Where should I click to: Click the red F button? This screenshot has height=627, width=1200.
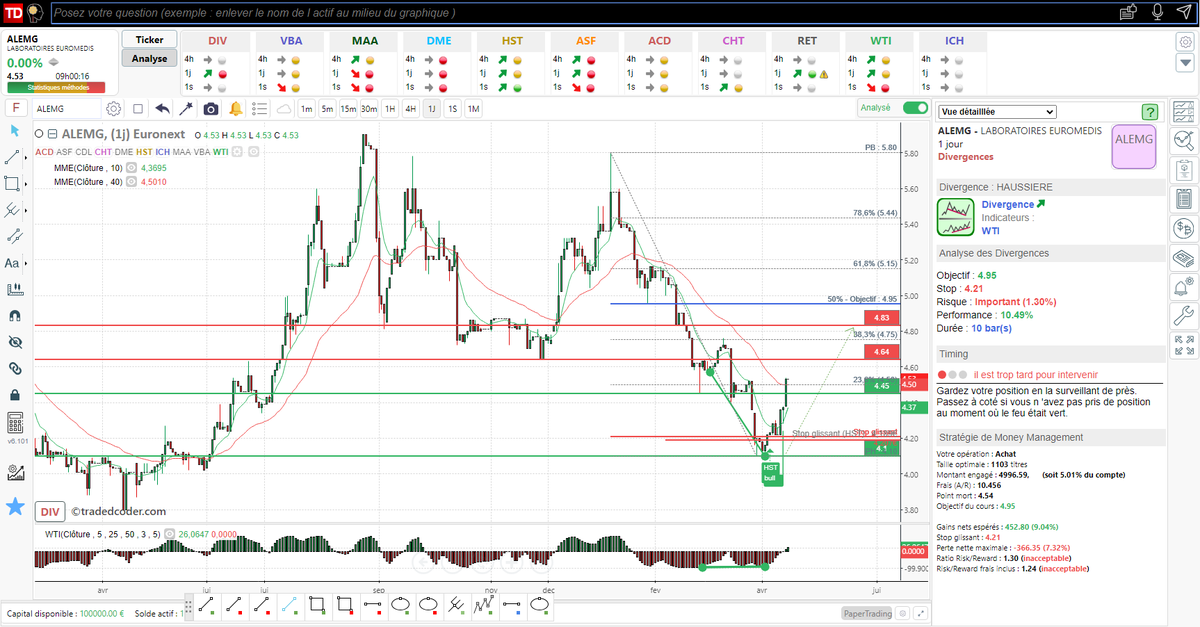point(16,107)
